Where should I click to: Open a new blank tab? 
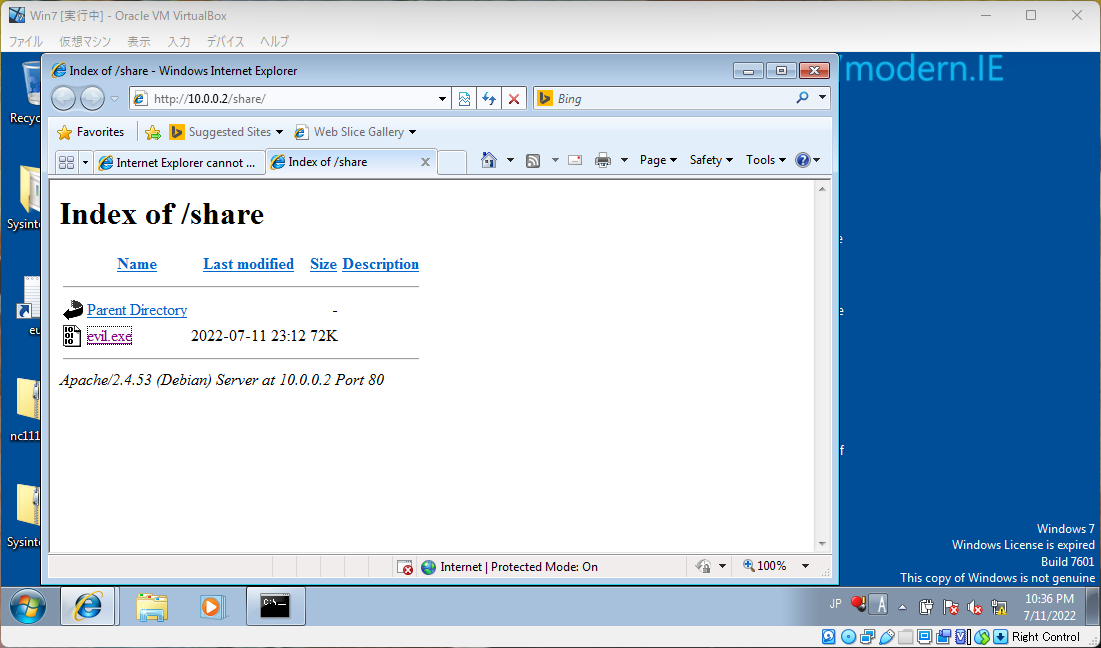click(452, 163)
